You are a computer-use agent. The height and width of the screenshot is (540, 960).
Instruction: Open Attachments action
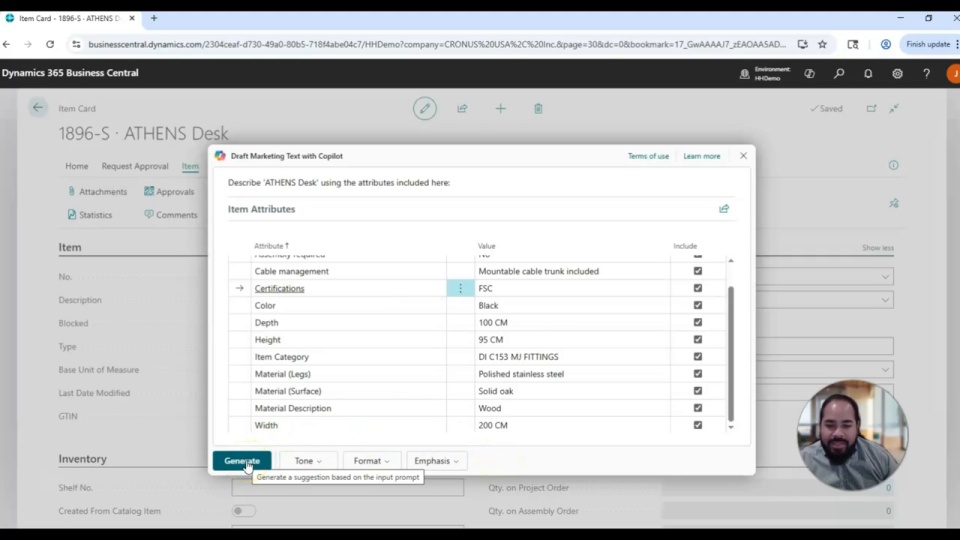point(97,192)
